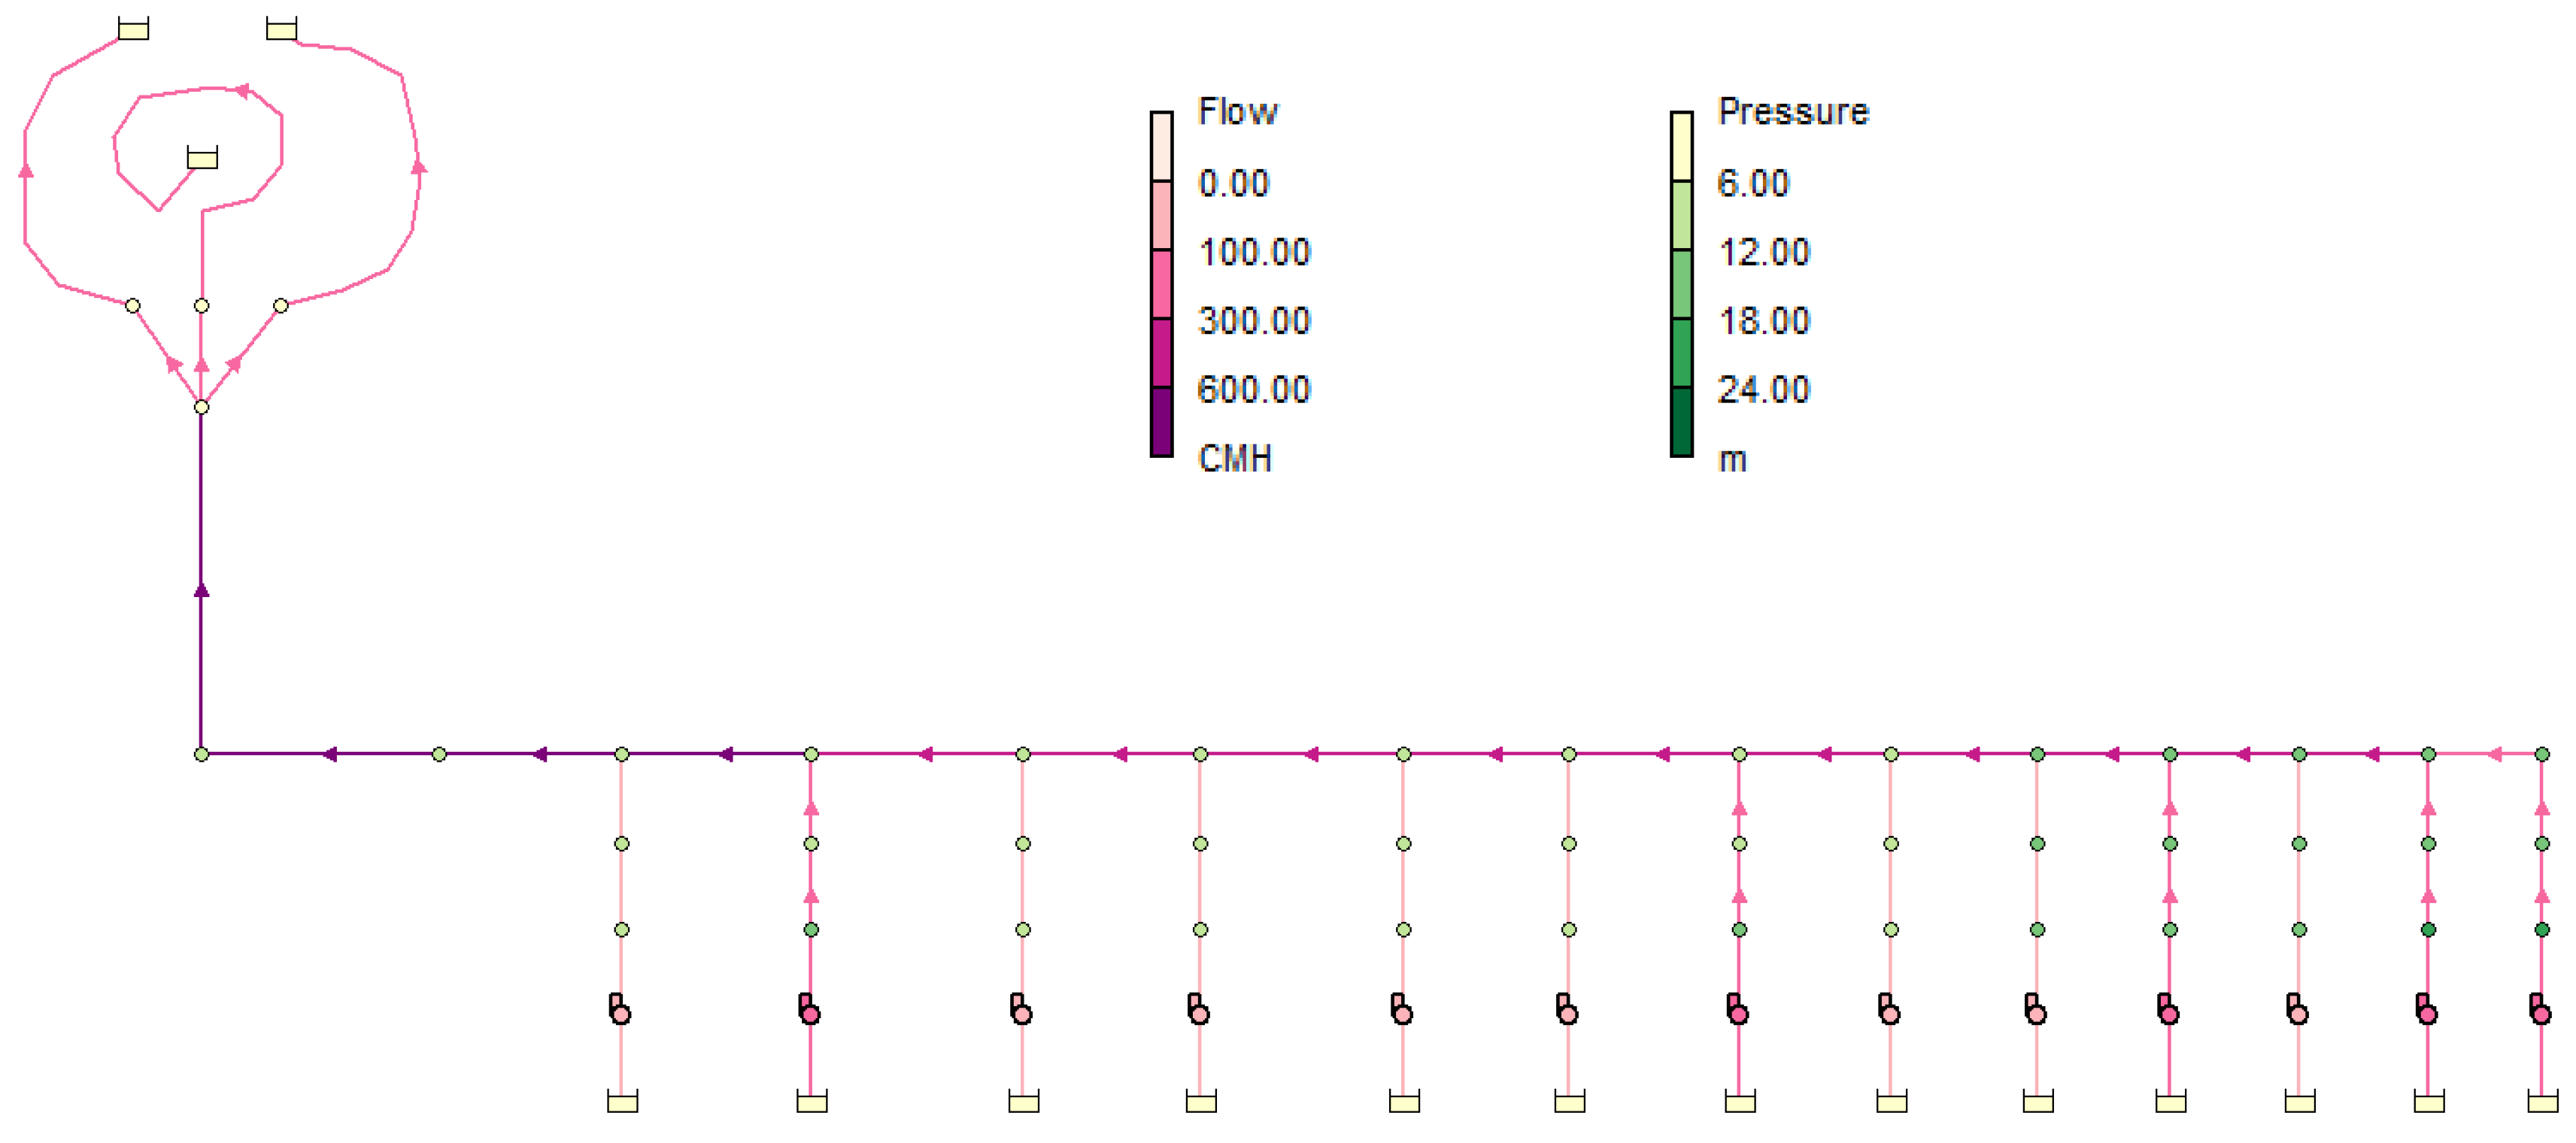
Task: Select the reservoir ending the right outer loop pipe
Action: (281, 29)
